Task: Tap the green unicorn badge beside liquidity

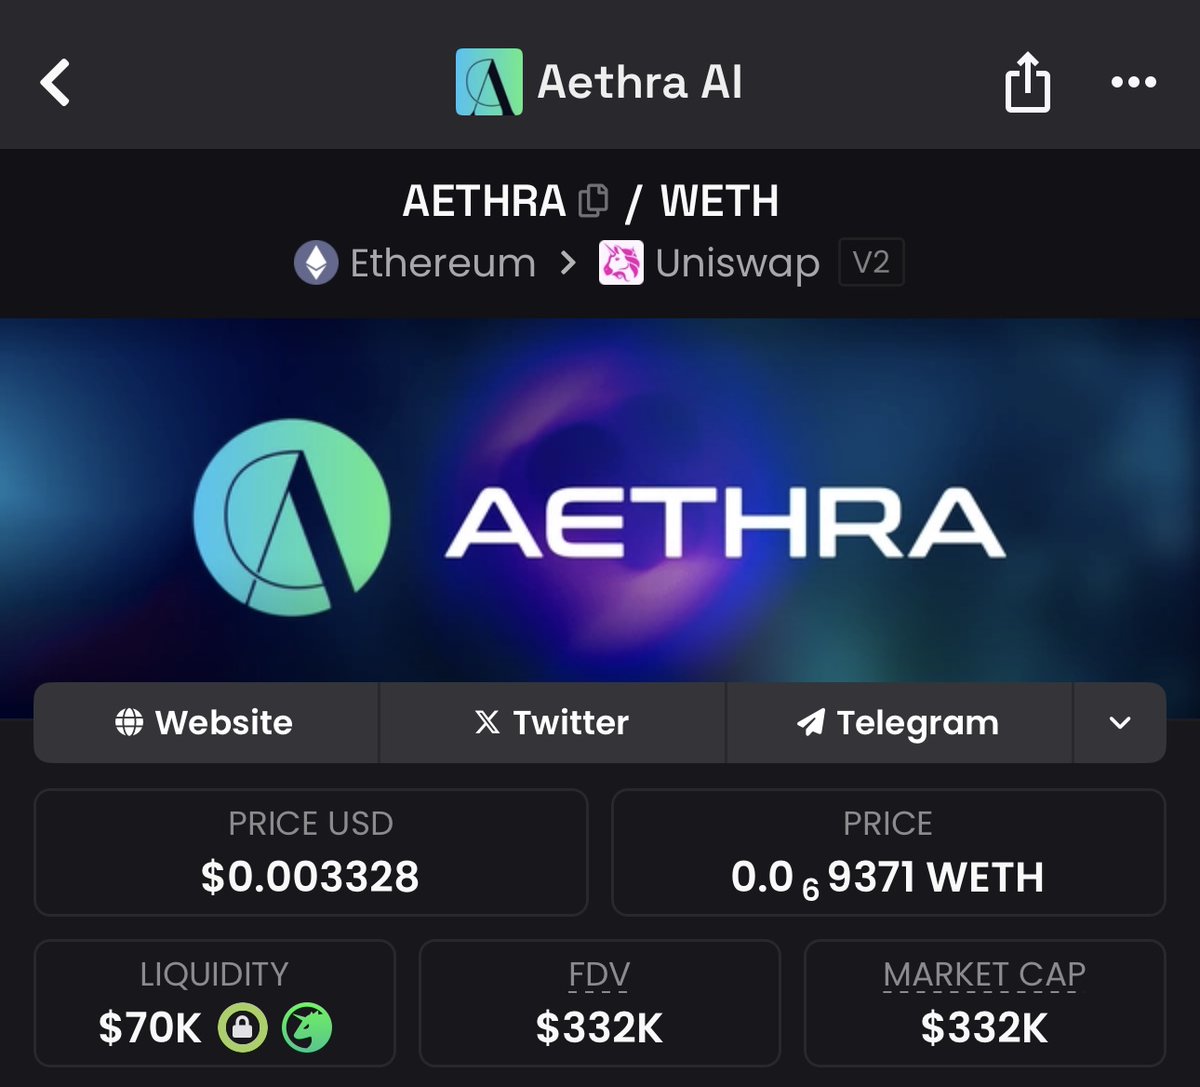Action: [x=307, y=1027]
